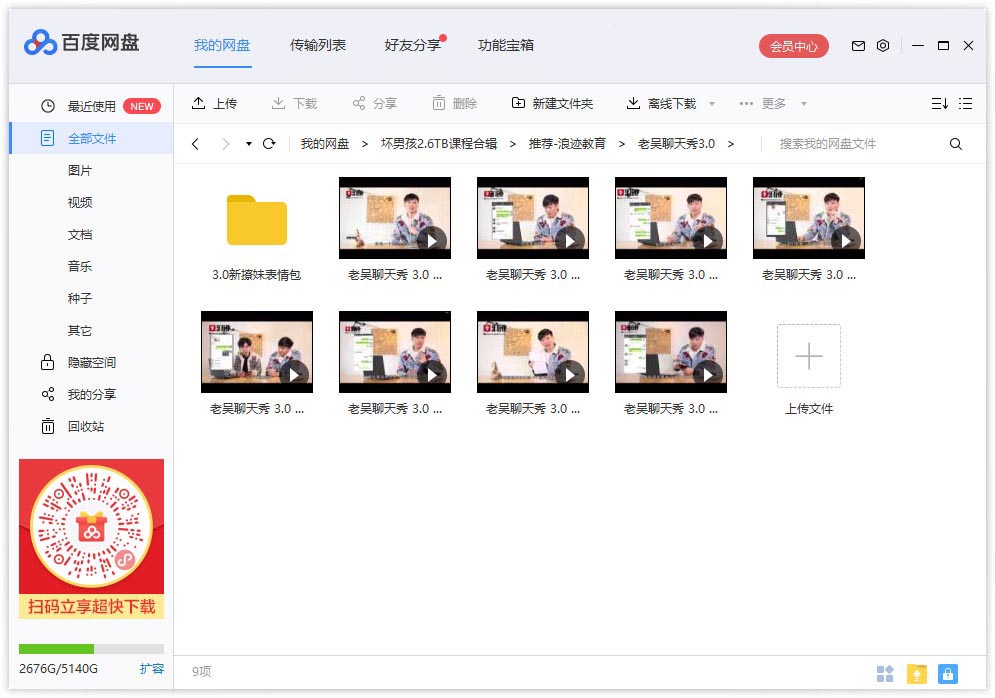
Task: Switch to 好友分享 tab
Action: [x=412, y=46]
